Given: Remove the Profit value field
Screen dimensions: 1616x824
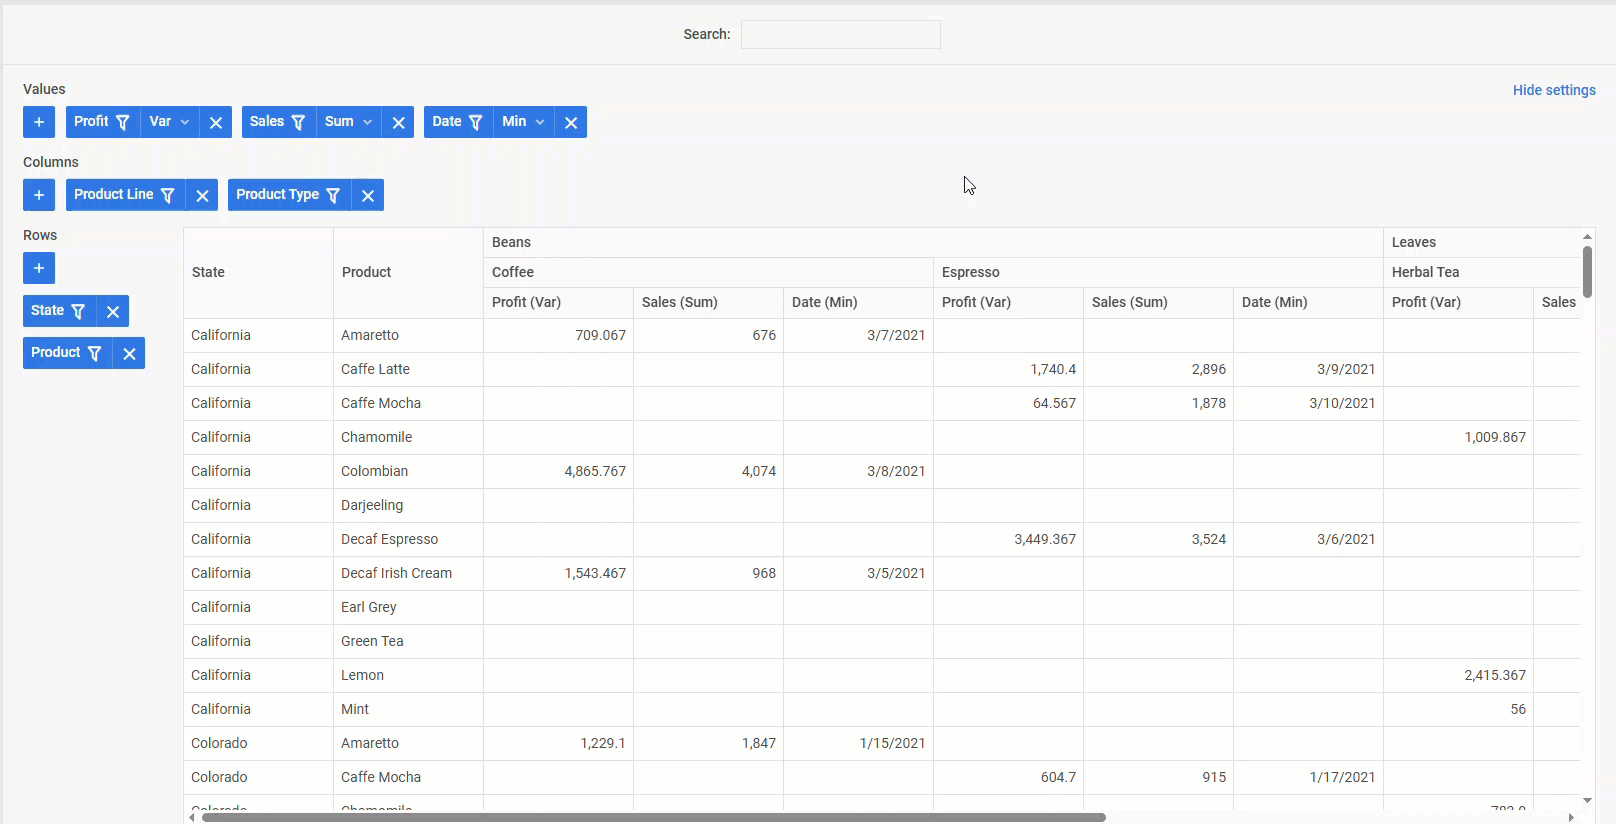Looking at the screenshot, I should [216, 122].
